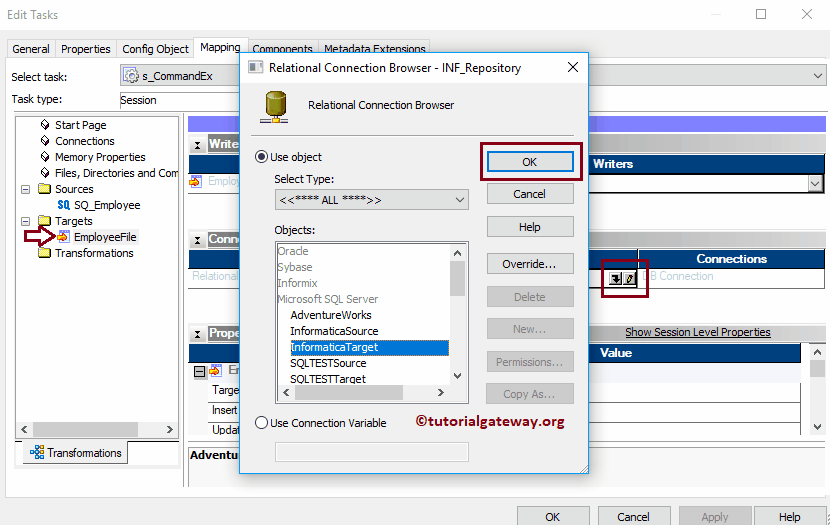Switch to the General tab
The image size is (830, 525).
click(31, 49)
